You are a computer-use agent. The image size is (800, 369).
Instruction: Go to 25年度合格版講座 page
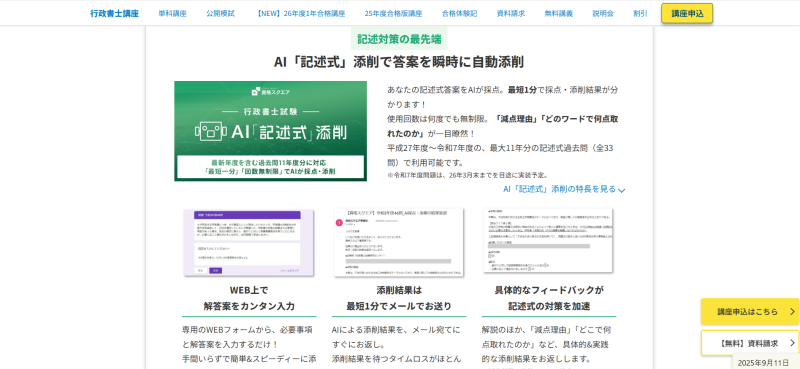coord(393,14)
